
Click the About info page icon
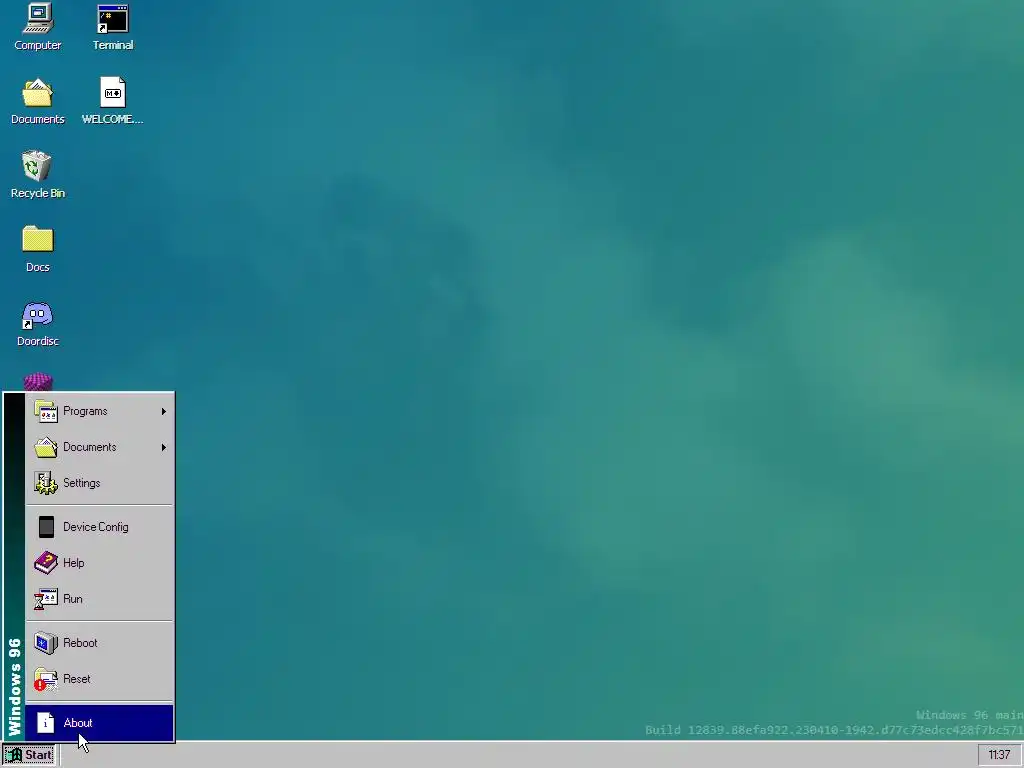pos(46,723)
